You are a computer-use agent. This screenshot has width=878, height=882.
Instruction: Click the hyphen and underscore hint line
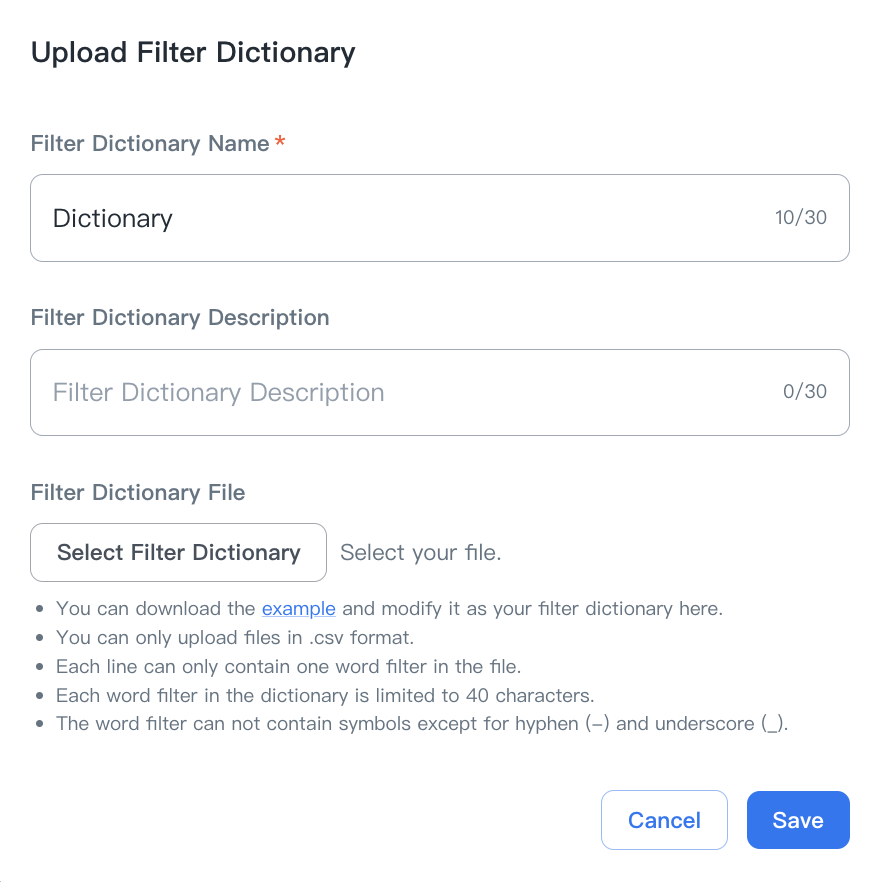[422, 724]
